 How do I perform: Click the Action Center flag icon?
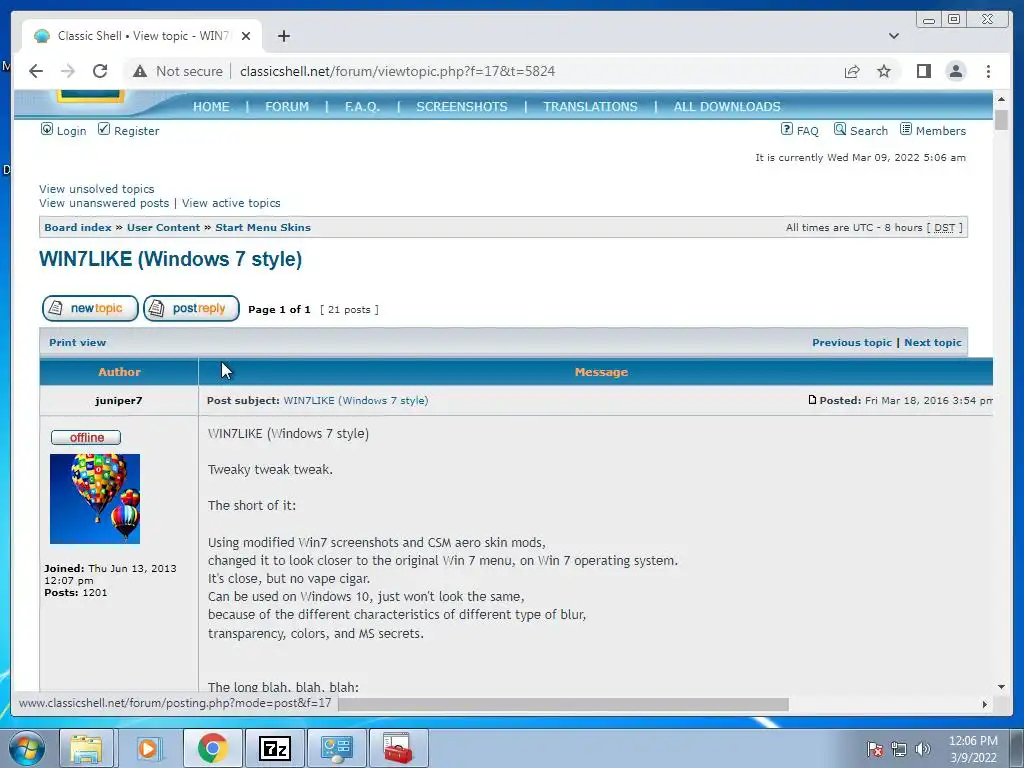[875, 749]
